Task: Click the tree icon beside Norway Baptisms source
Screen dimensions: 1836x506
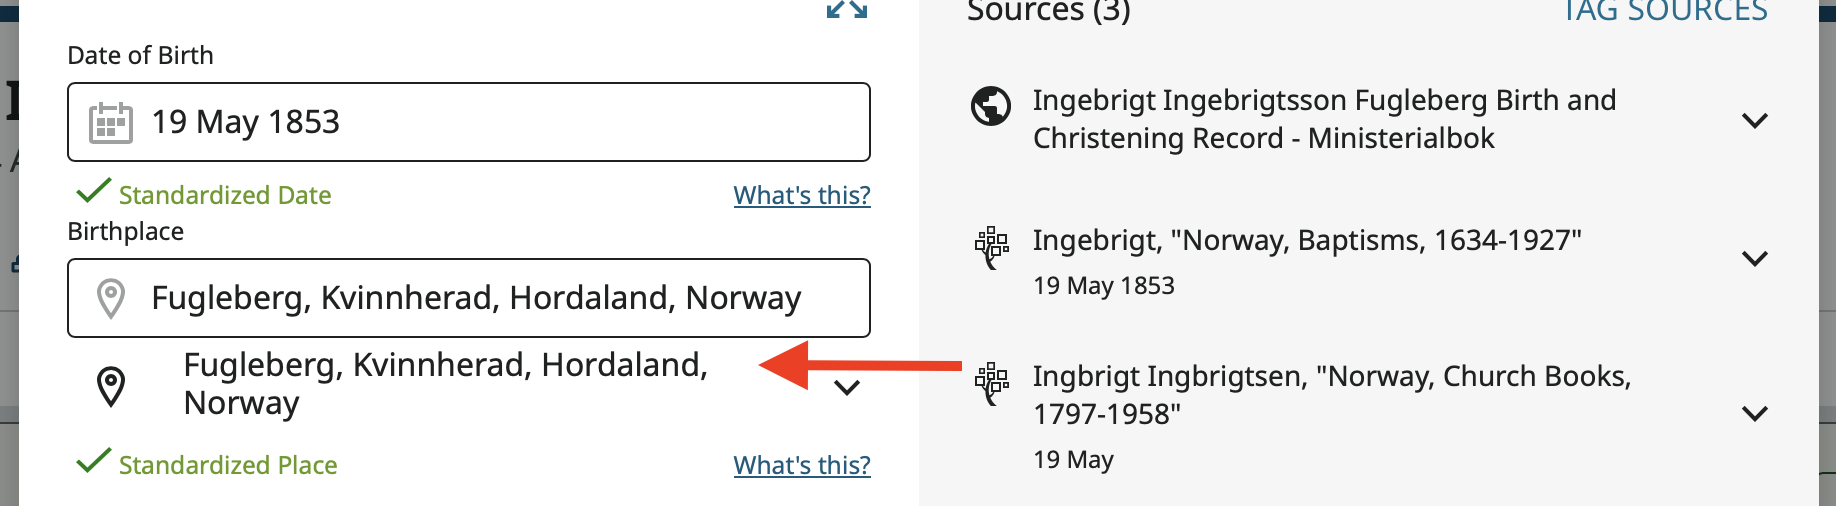Action: click(991, 246)
